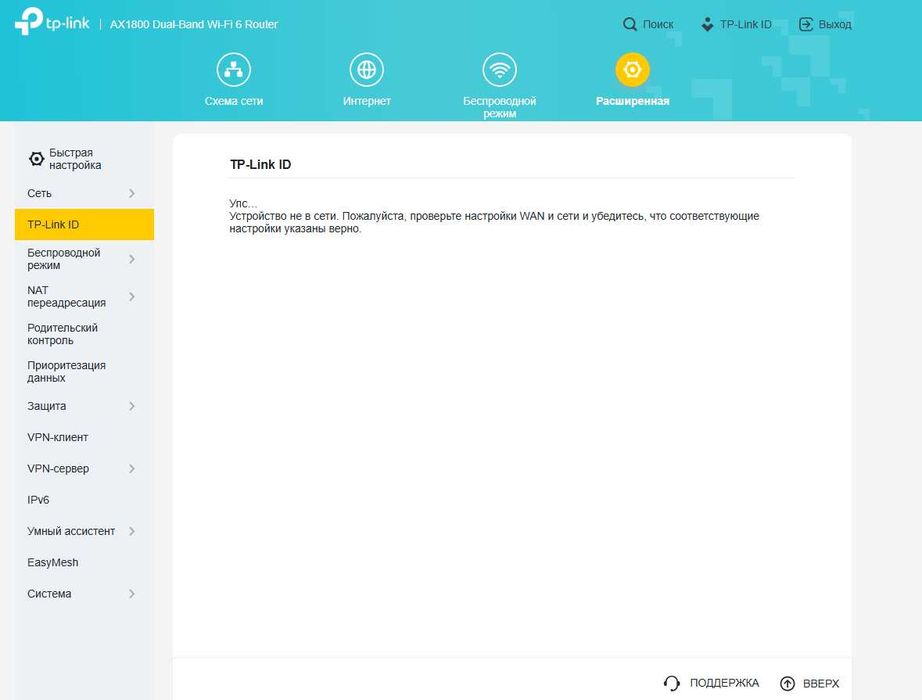Switch to the Расширенная tab label

[632, 101]
